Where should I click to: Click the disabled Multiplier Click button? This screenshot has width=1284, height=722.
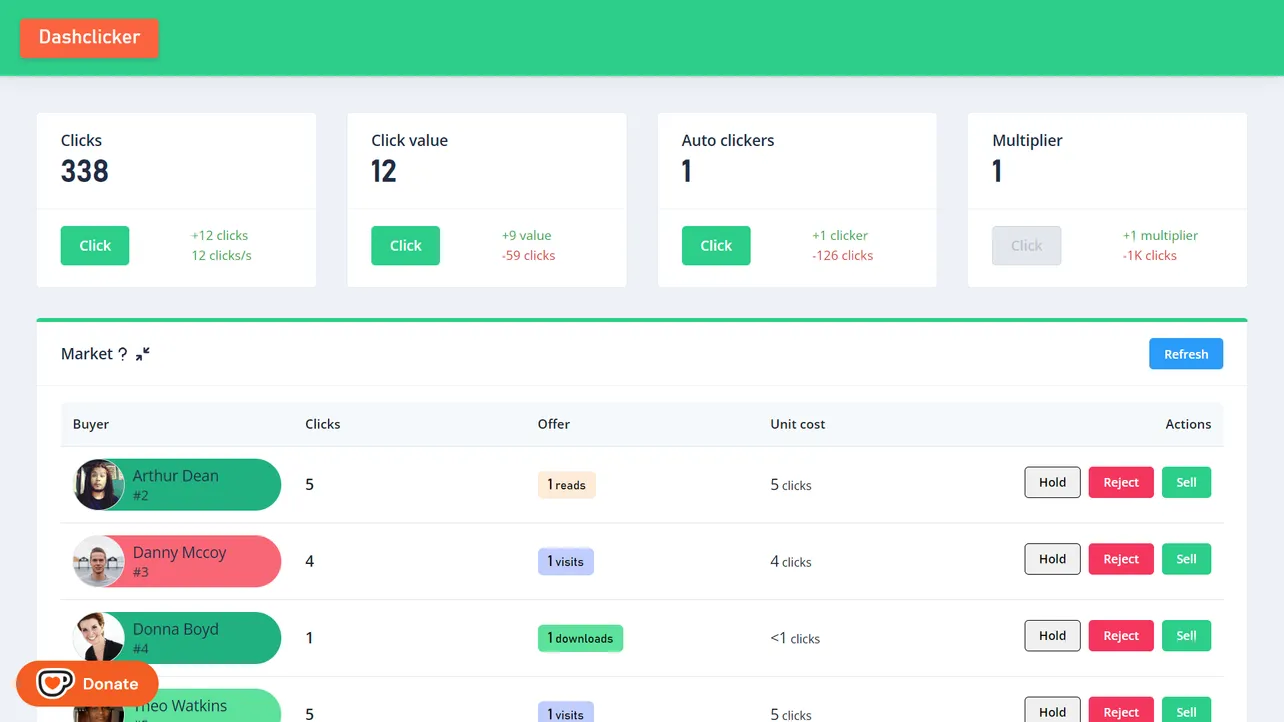coord(1026,246)
